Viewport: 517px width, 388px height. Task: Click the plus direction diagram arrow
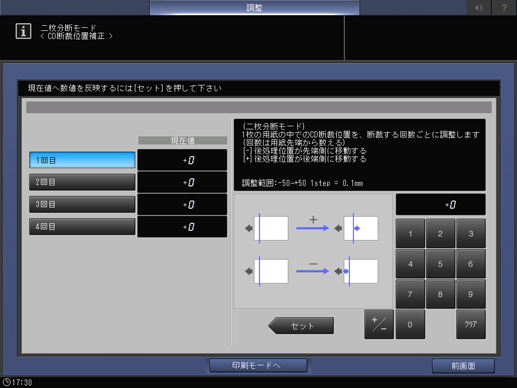pos(312,228)
